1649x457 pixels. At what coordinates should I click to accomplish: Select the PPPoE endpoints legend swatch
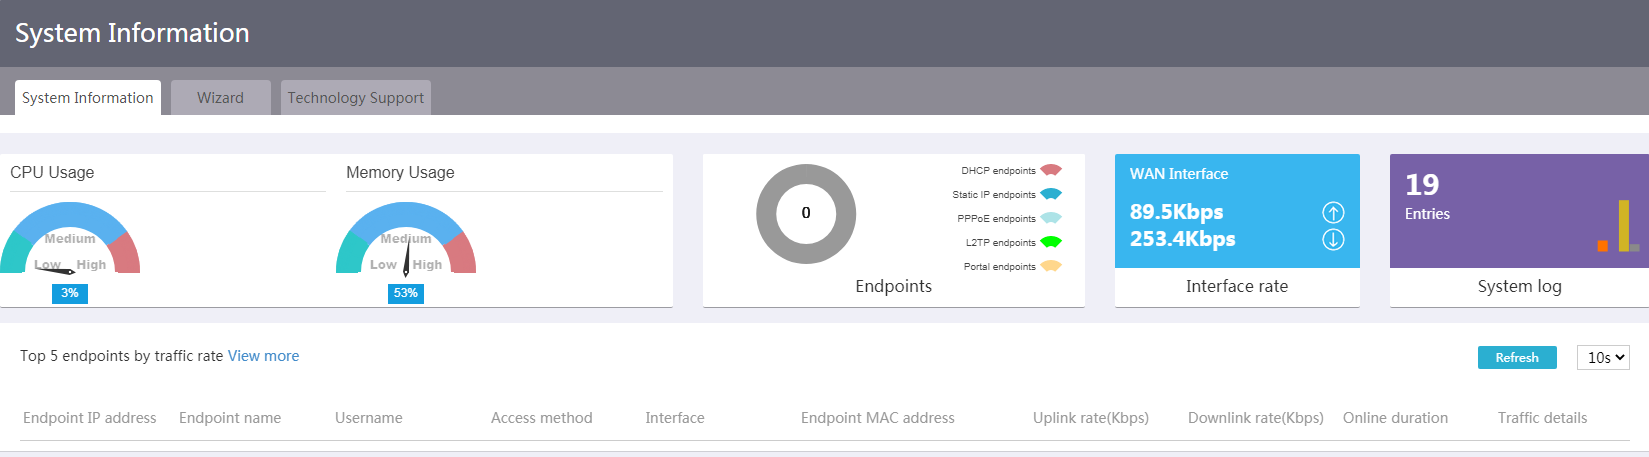tap(1050, 218)
